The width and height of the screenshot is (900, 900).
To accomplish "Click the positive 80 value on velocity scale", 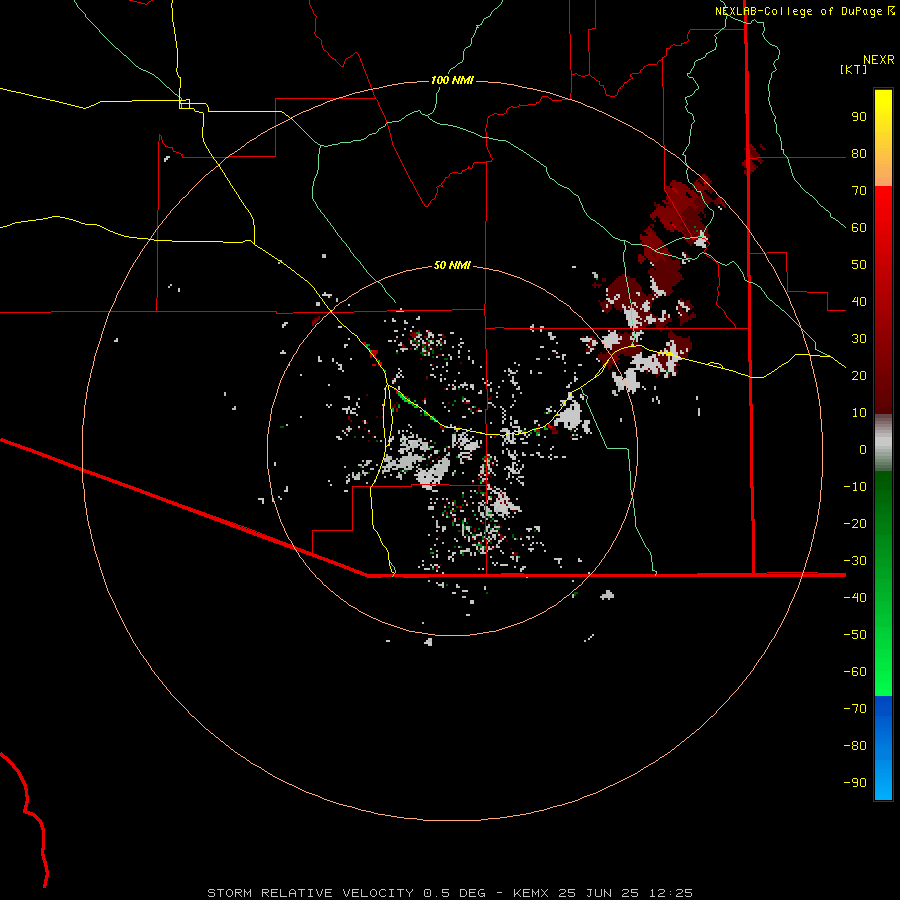I will 859,154.
